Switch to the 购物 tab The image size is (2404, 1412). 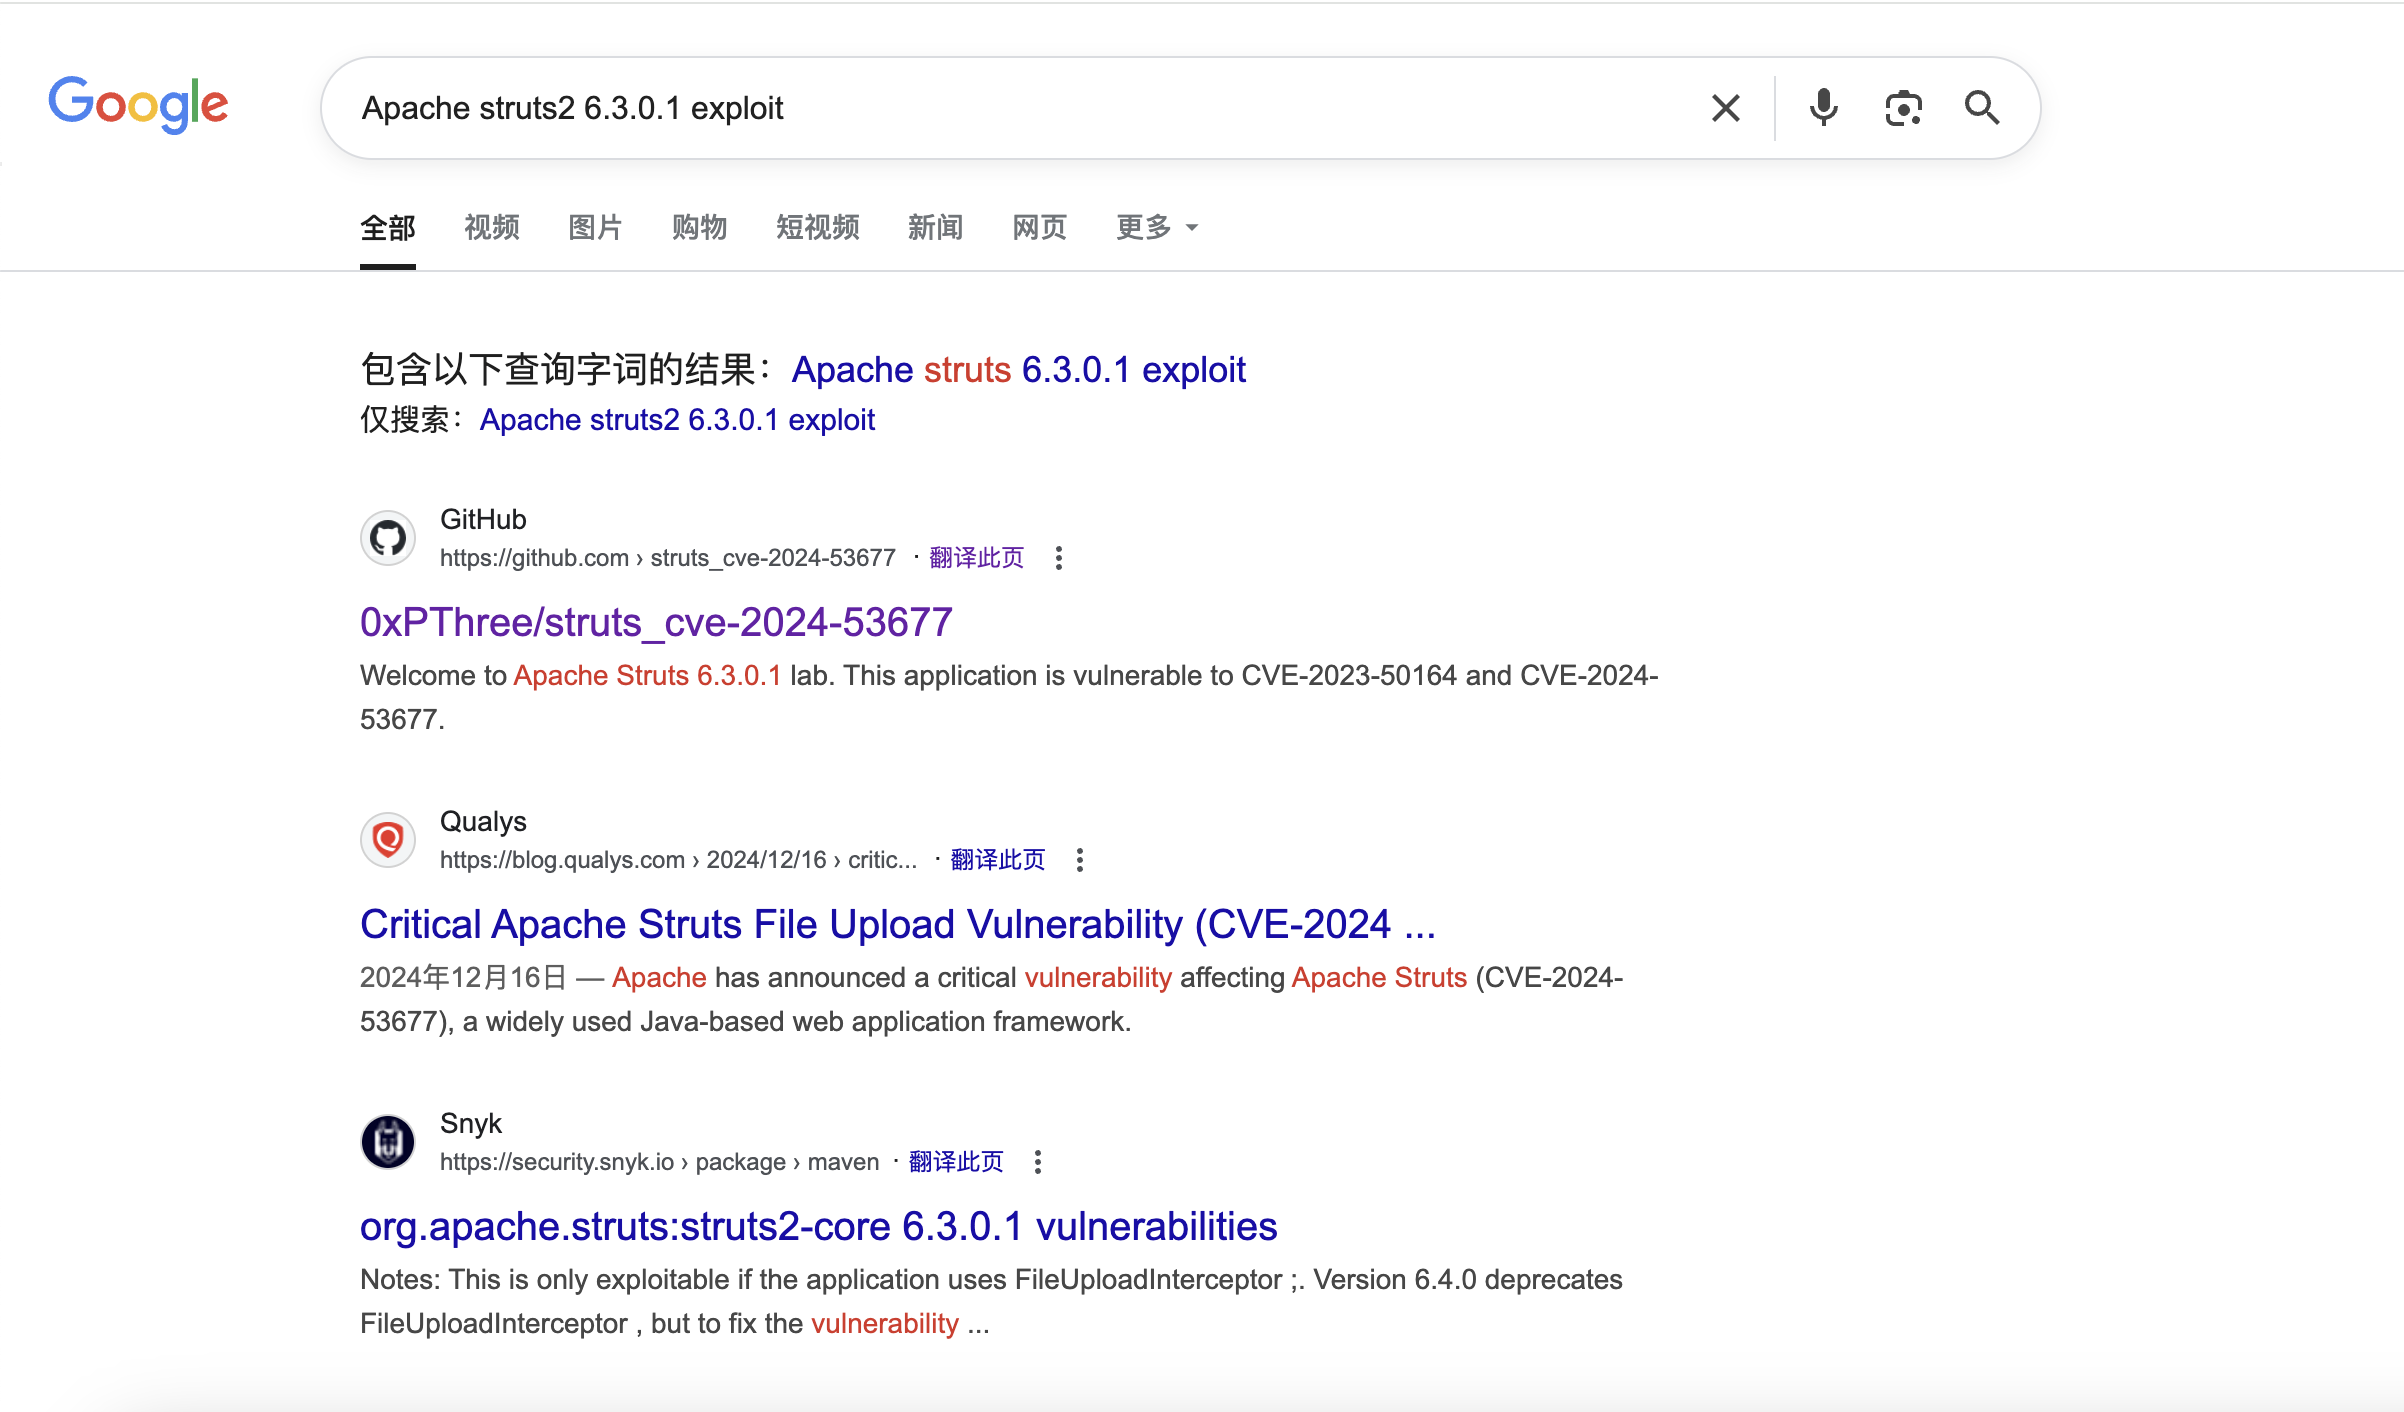[699, 228]
